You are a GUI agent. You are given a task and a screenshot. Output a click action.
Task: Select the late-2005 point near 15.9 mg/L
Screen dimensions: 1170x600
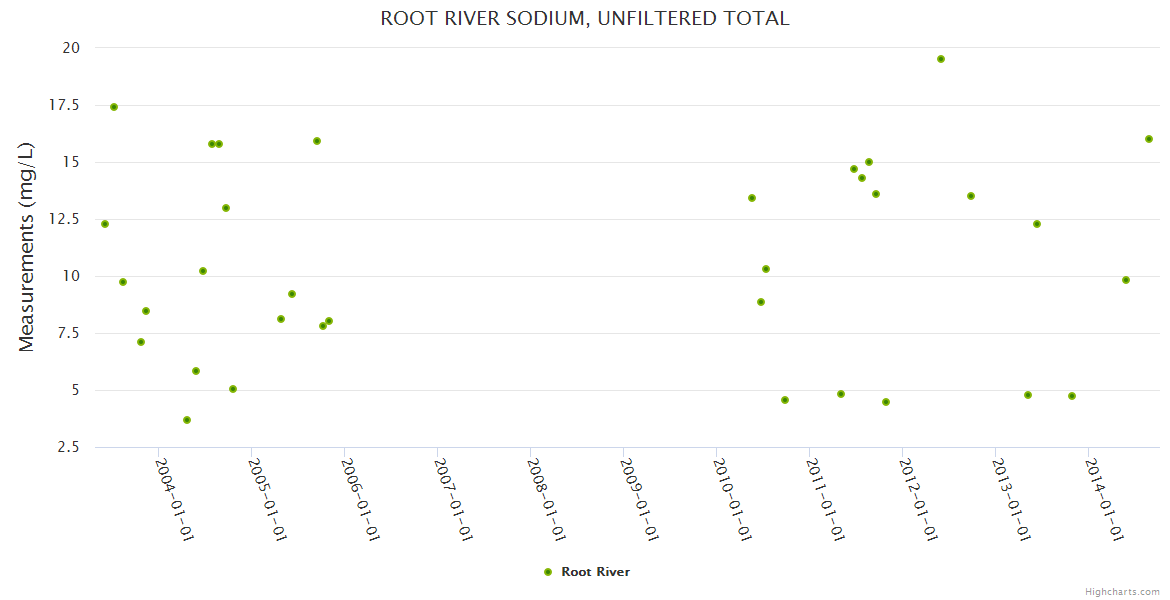(x=317, y=141)
